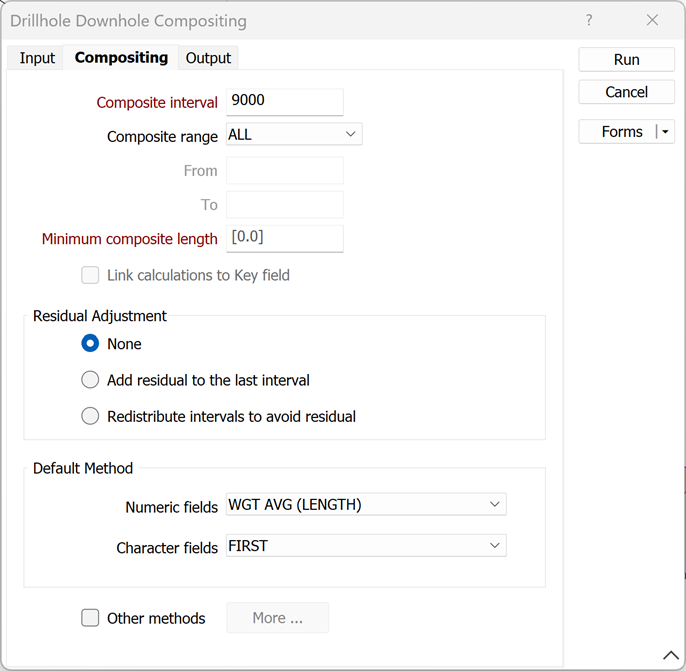Click the Cancel button
Image resolution: width=686 pixels, height=671 pixels.
pyautogui.click(x=626, y=92)
